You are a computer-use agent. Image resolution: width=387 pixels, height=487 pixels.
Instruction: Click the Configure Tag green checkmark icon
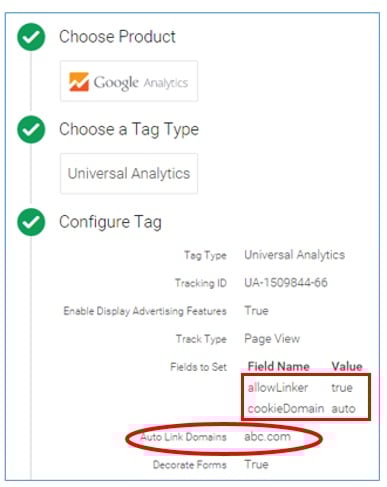pos(31,222)
